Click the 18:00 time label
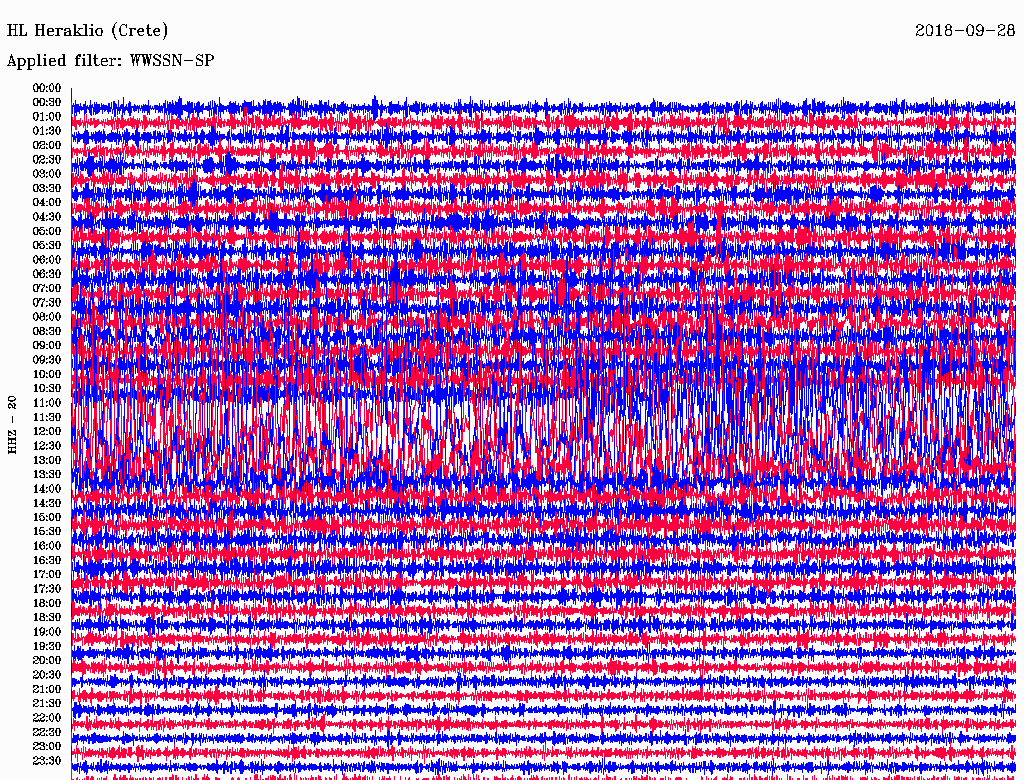 tap(47, 603)
